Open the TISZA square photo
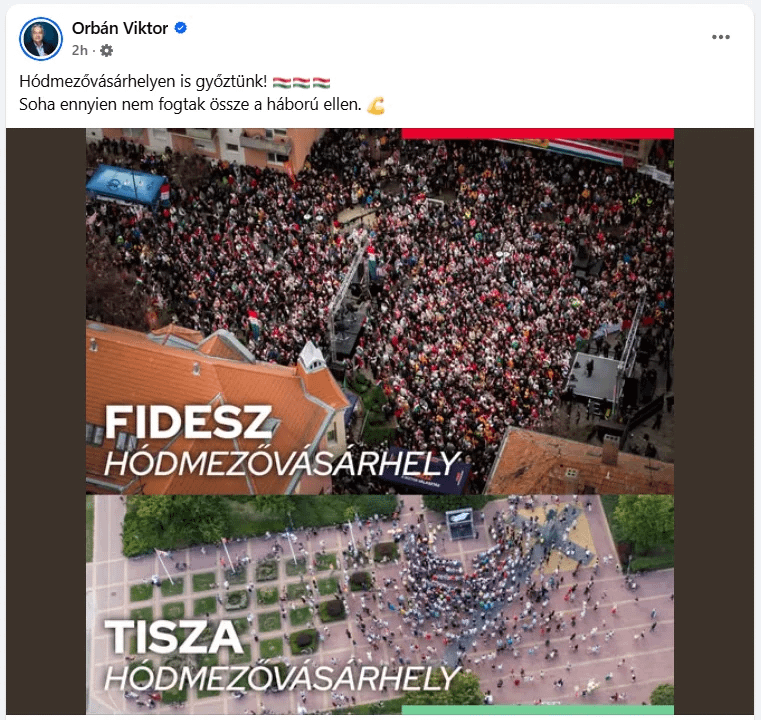 (380, 605)
